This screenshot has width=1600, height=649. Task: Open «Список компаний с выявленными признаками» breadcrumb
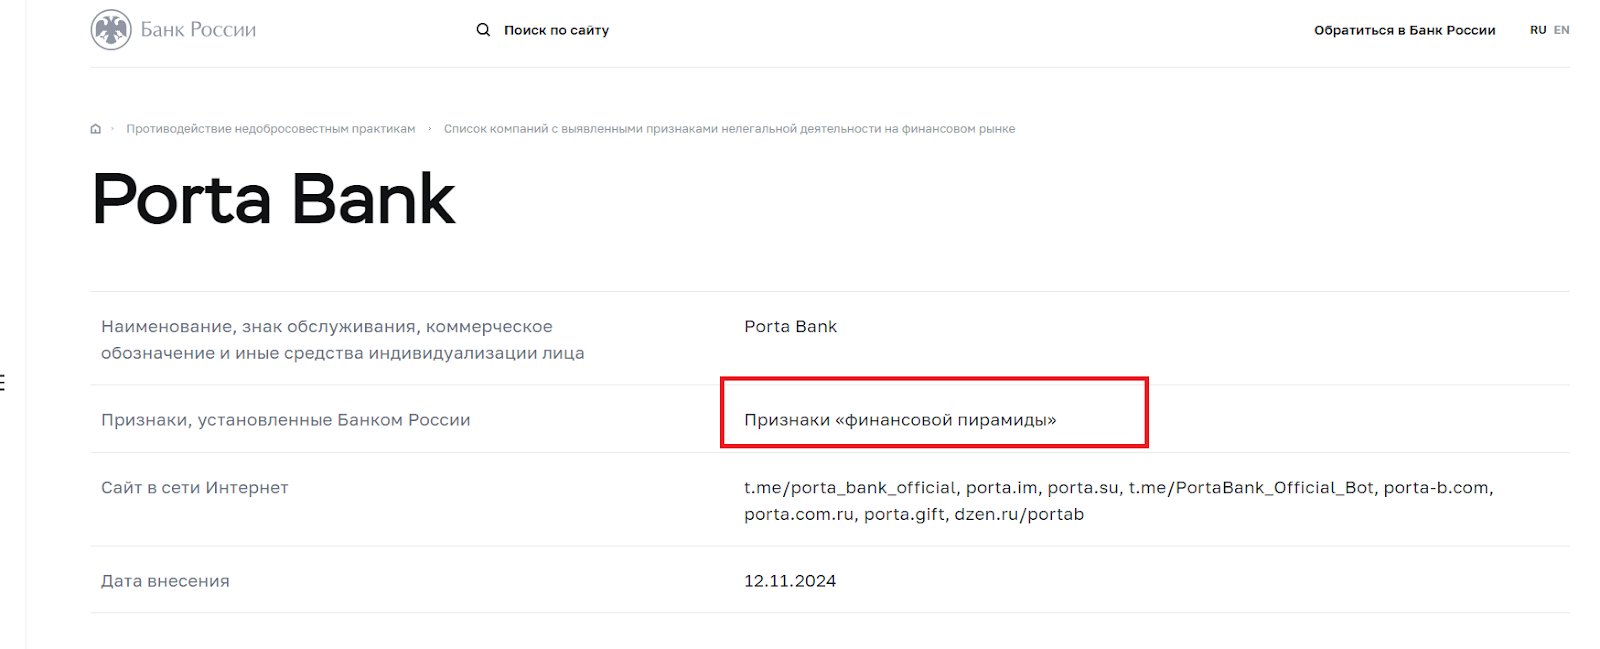click(x=729, y=129)
